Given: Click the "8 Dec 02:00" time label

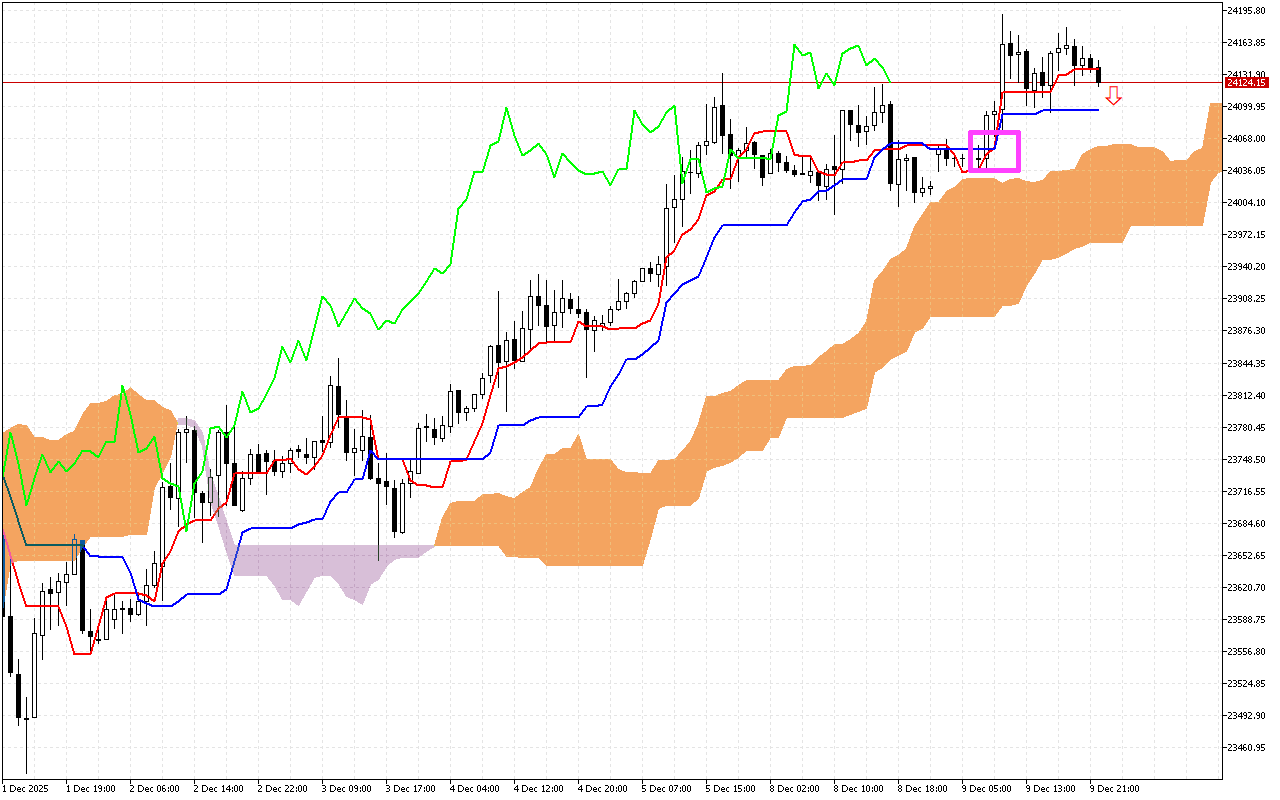Looking at the screenshot, I should [794, 788].
